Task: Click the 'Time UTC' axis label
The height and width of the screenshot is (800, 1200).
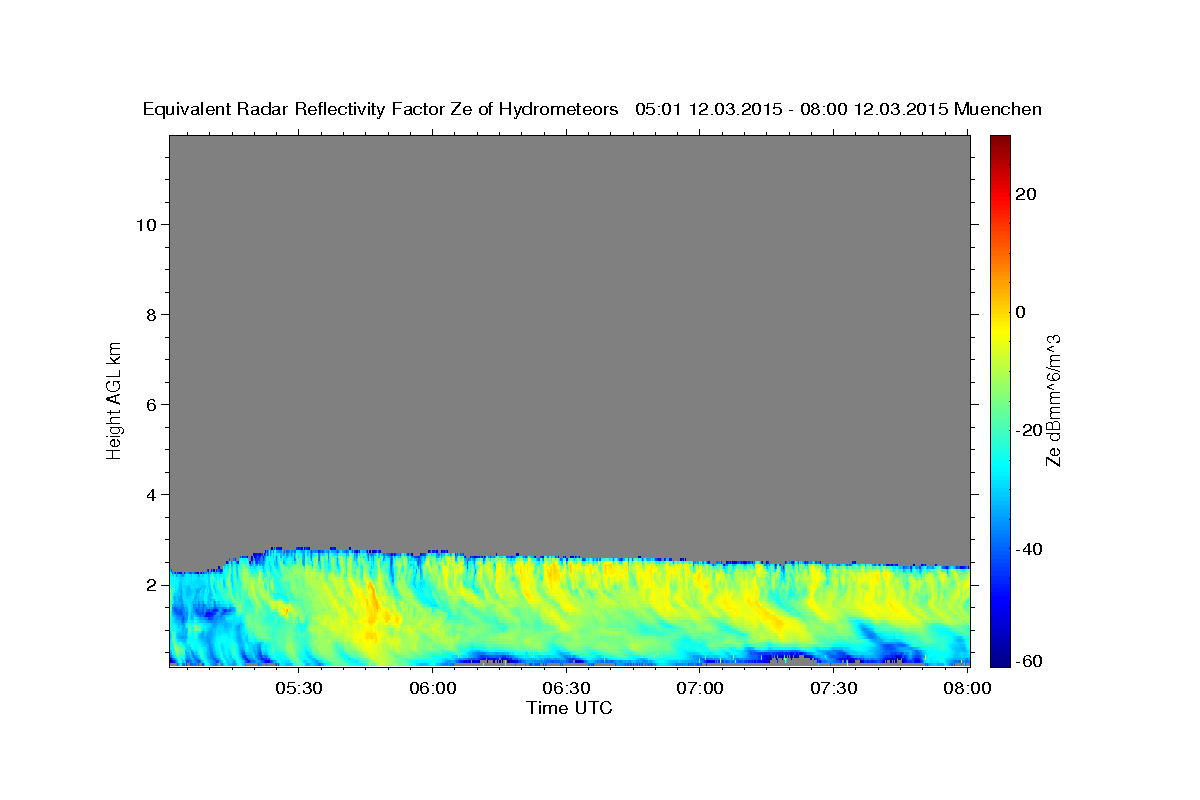Action: tap(569, 708)
